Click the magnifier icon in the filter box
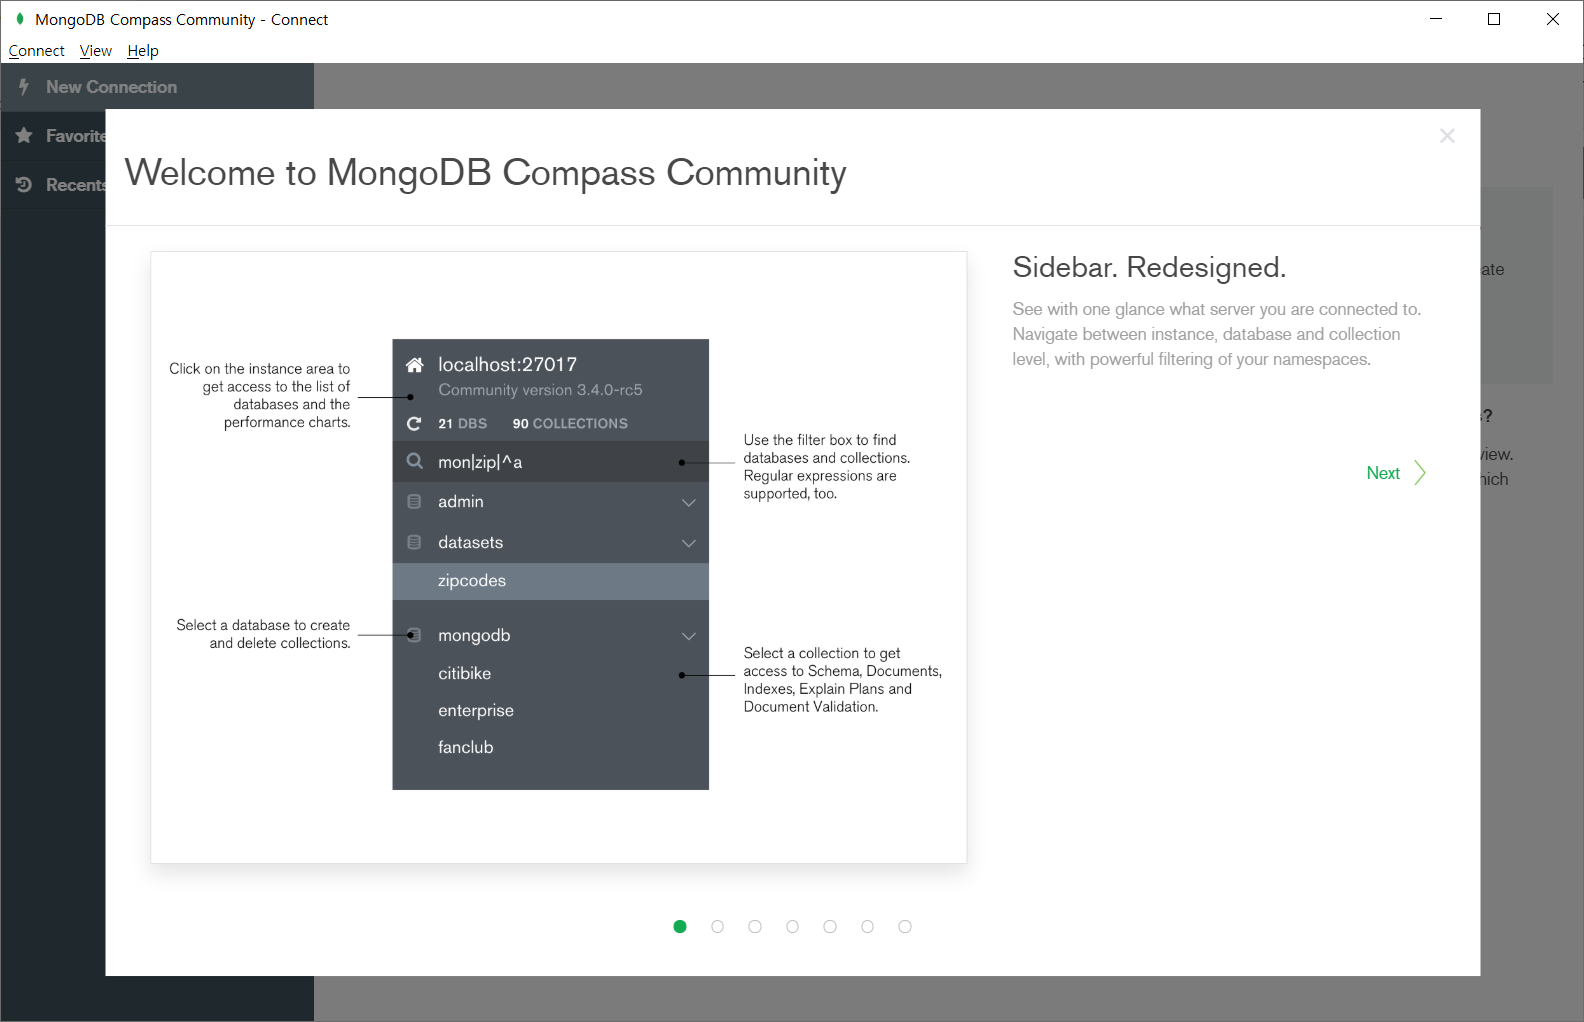The image size is (1584, 1022). point(414,461)
